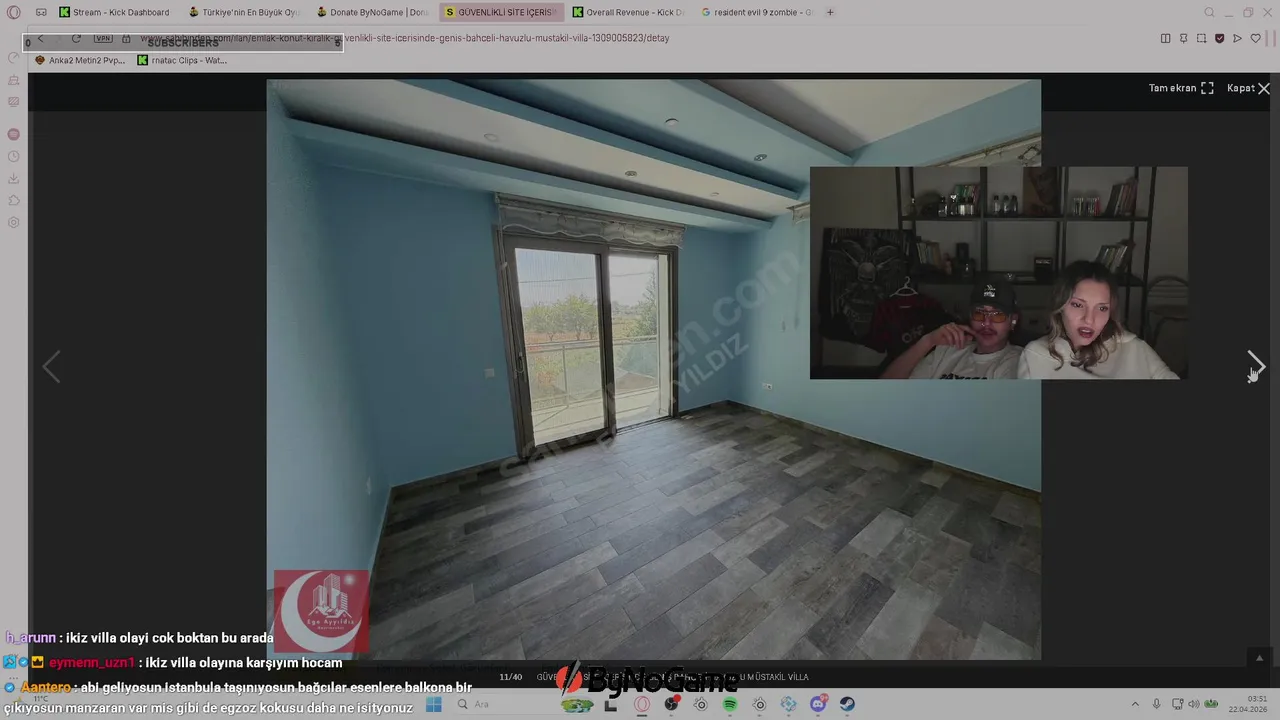Close the gallery with Kapat

pyautogui.click(x=1248, y=88)
